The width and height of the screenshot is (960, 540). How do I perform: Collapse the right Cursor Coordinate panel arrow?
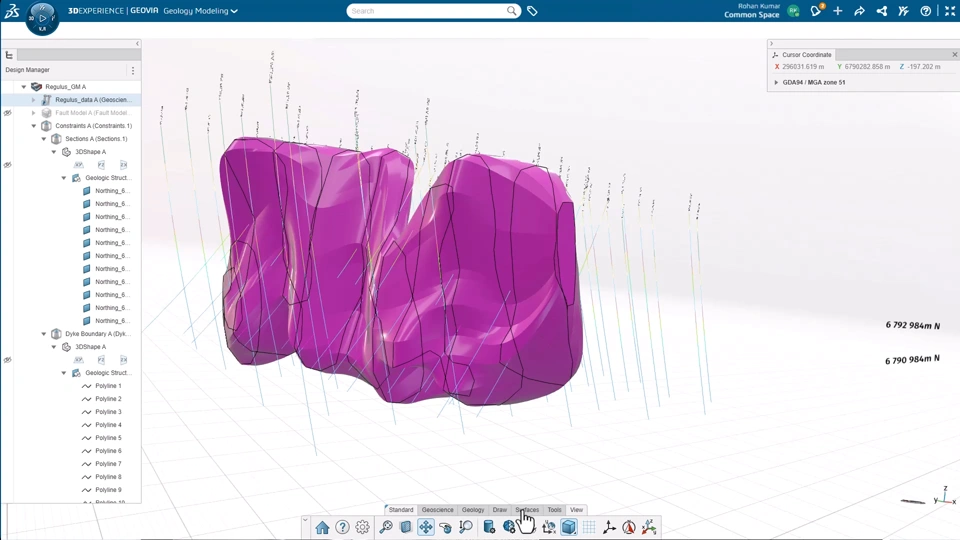pos(771,43)
